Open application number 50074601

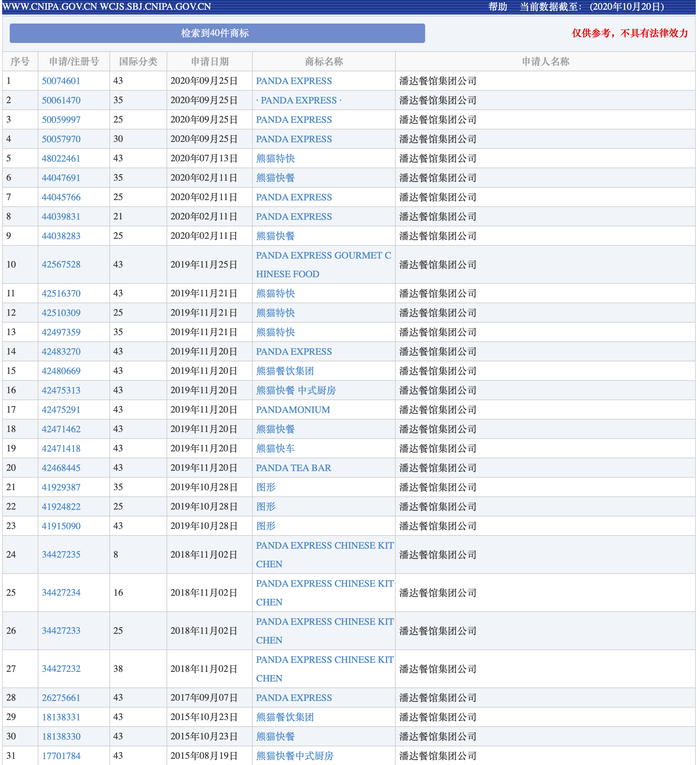coord(61,81)
